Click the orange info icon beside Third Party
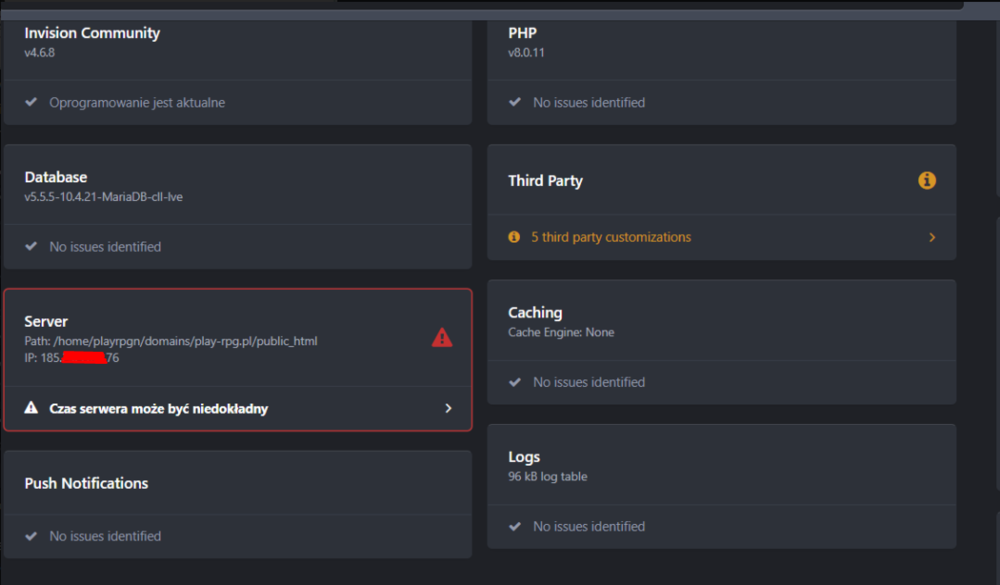Viewport: 1000px width, 585px height. point(927,181)
